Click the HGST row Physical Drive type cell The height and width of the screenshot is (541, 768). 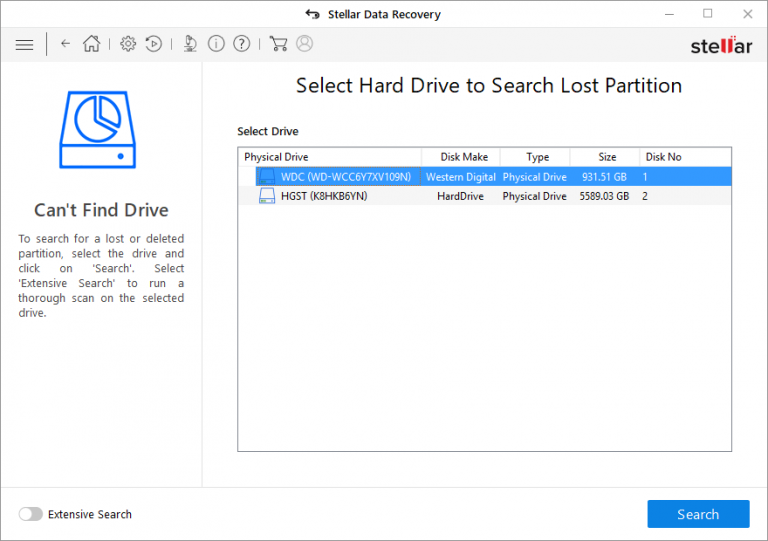534,196
